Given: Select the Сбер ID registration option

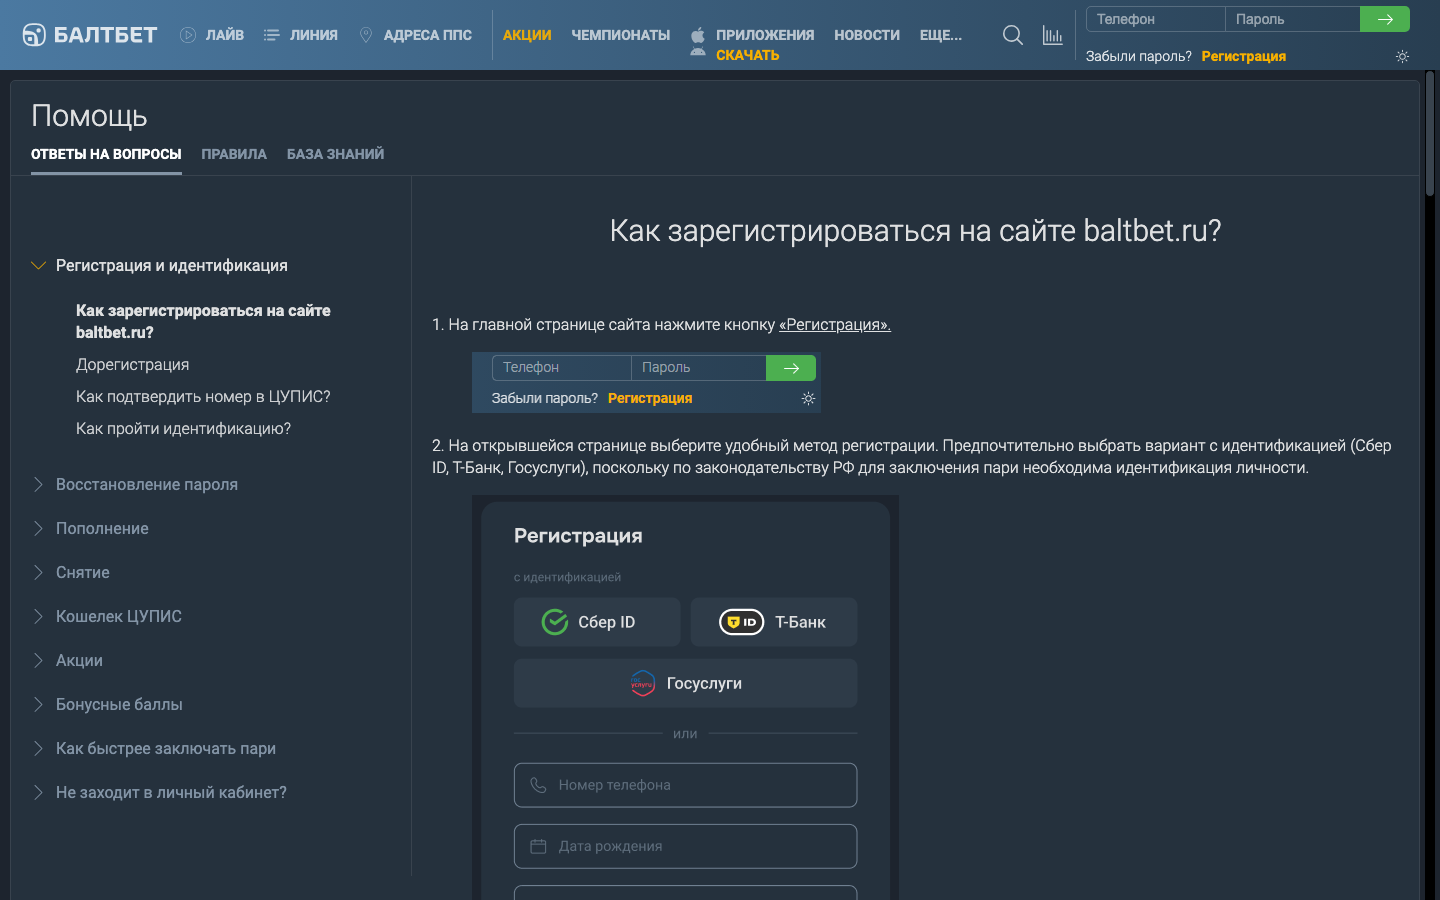Looking at the screenshot, I should tap(596, 621).
